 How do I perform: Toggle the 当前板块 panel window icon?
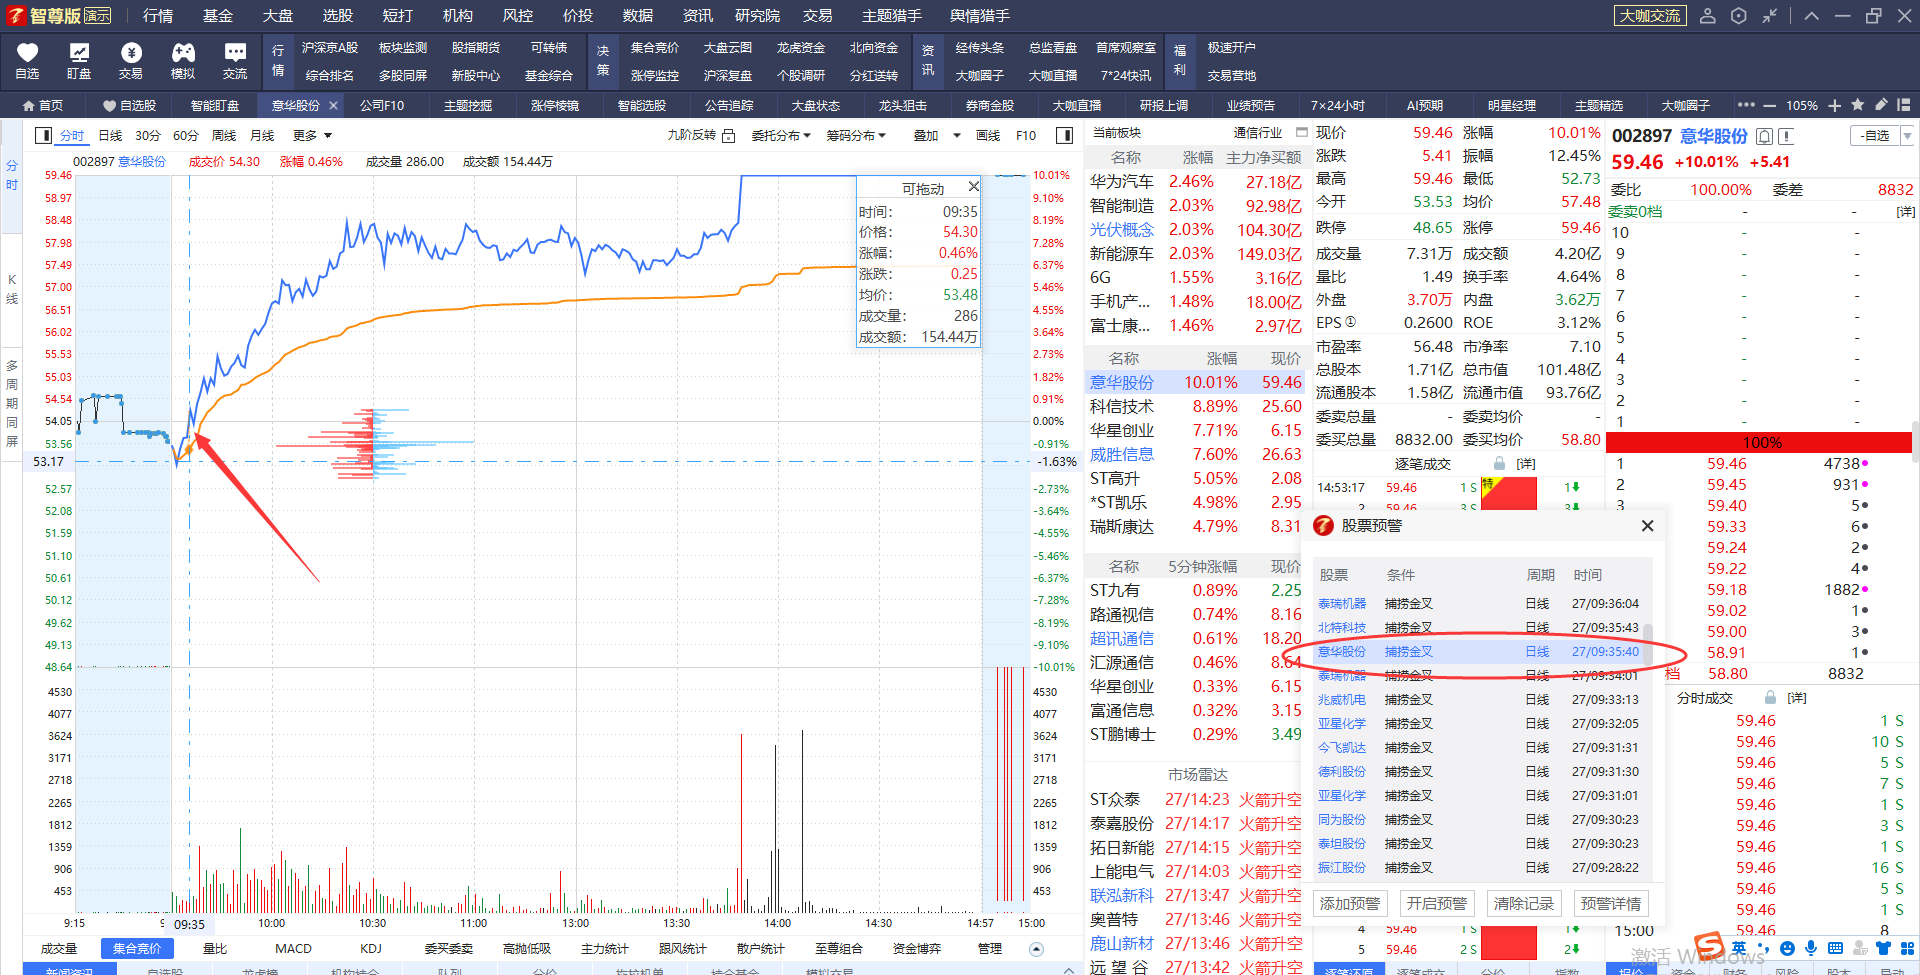1301,132
